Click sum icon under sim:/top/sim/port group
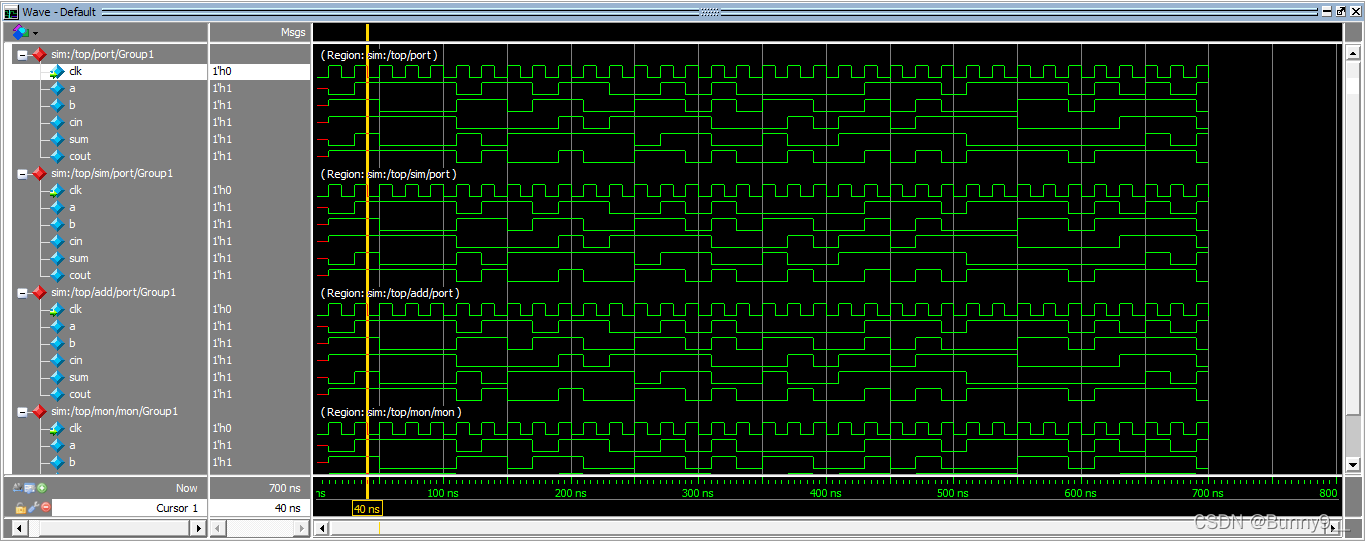The image size is (1366, 542). point(56,258)
